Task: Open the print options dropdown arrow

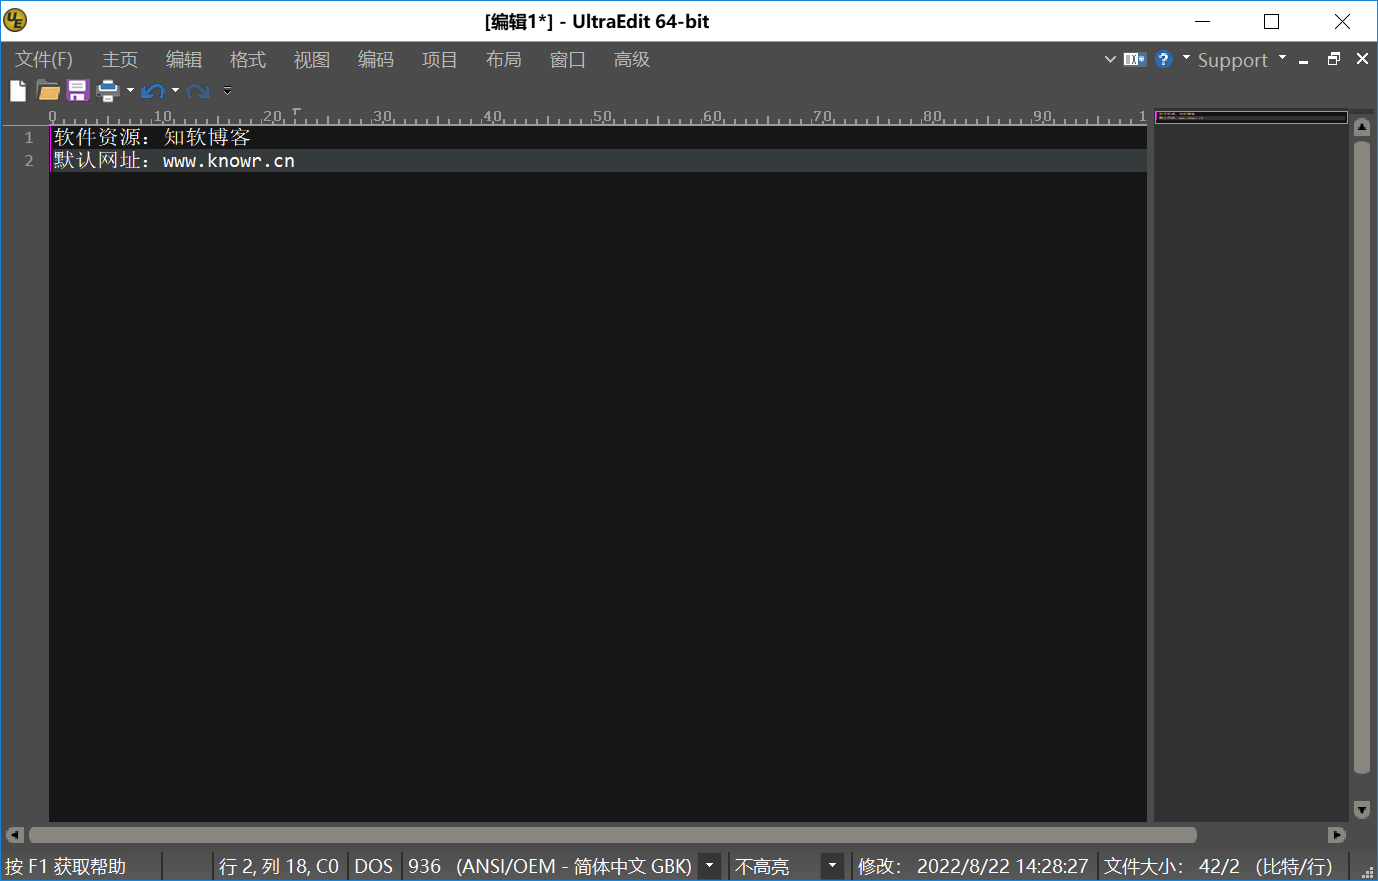Action: [130, 91]
